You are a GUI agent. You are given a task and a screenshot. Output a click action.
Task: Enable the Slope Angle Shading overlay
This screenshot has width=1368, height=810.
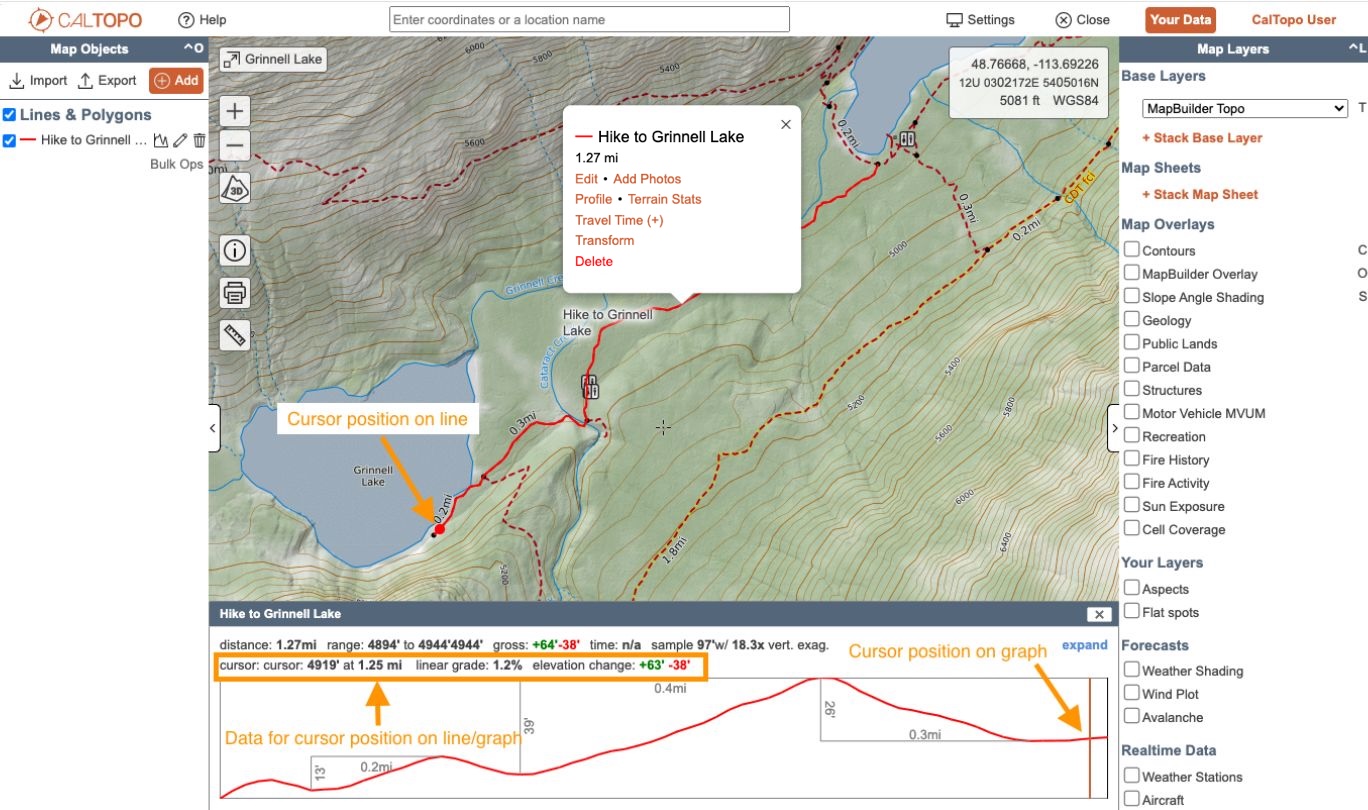1131,296
